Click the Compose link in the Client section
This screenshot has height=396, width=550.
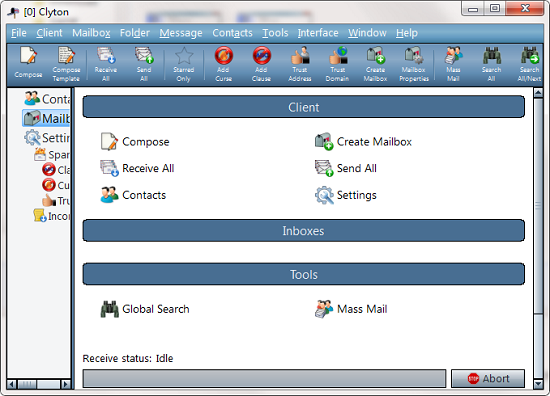[135, 142]
